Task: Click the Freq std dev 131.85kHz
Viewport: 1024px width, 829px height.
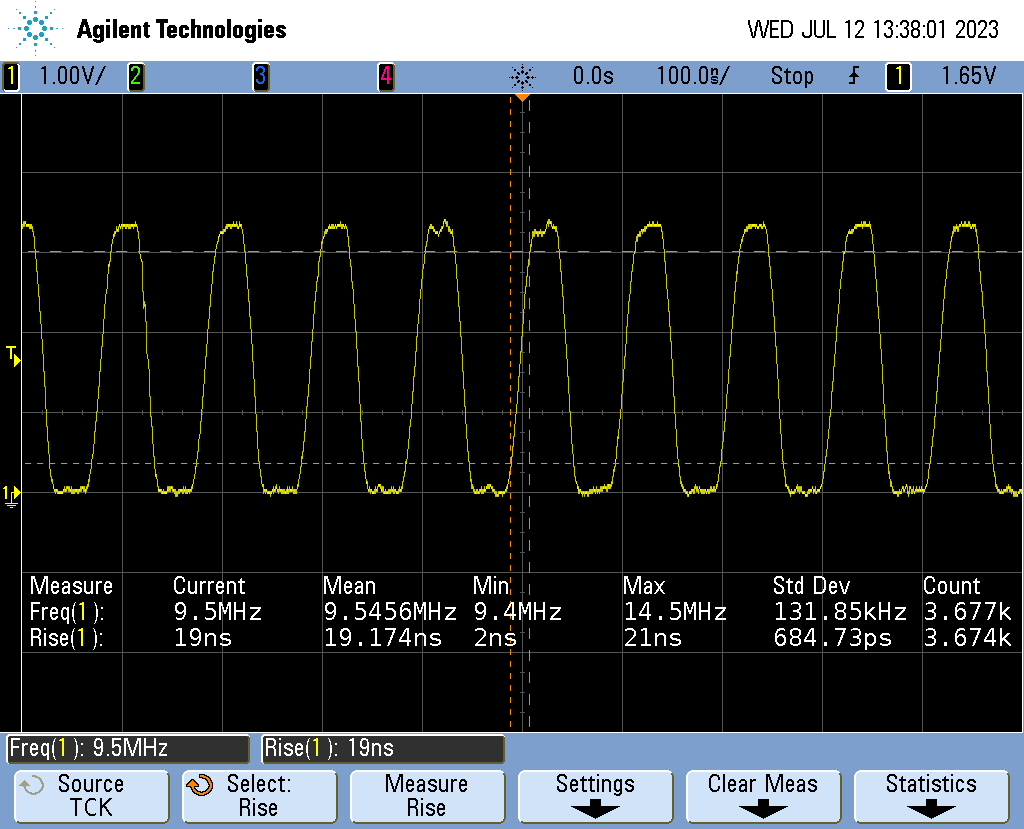Action: click(x=840, y=612)
